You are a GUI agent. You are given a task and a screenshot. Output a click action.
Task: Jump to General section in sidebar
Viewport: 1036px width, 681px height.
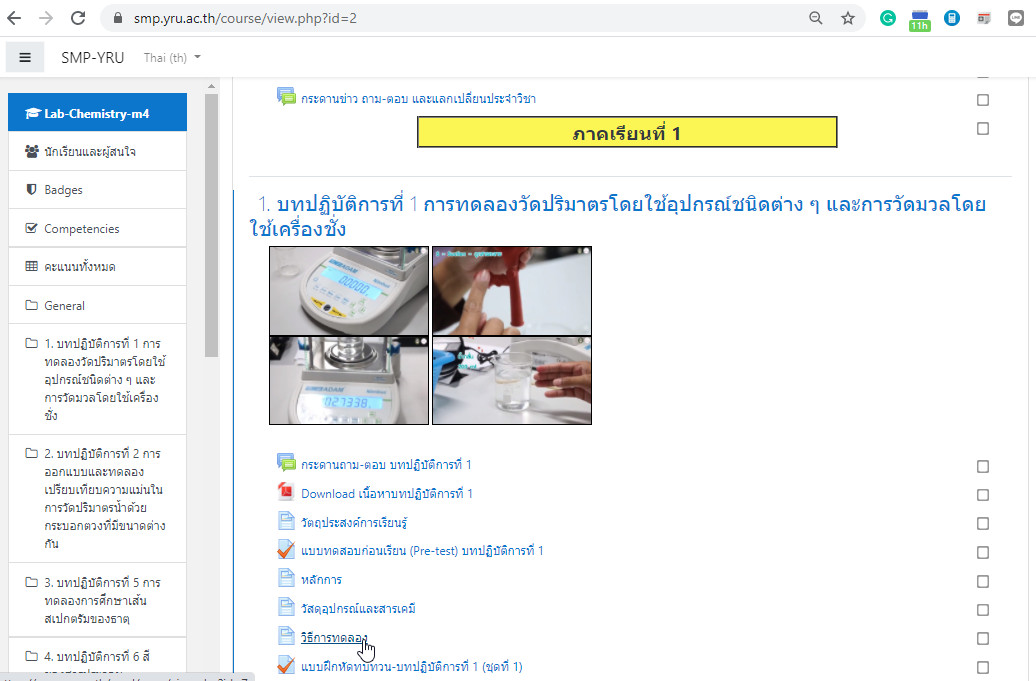(97, 305)
